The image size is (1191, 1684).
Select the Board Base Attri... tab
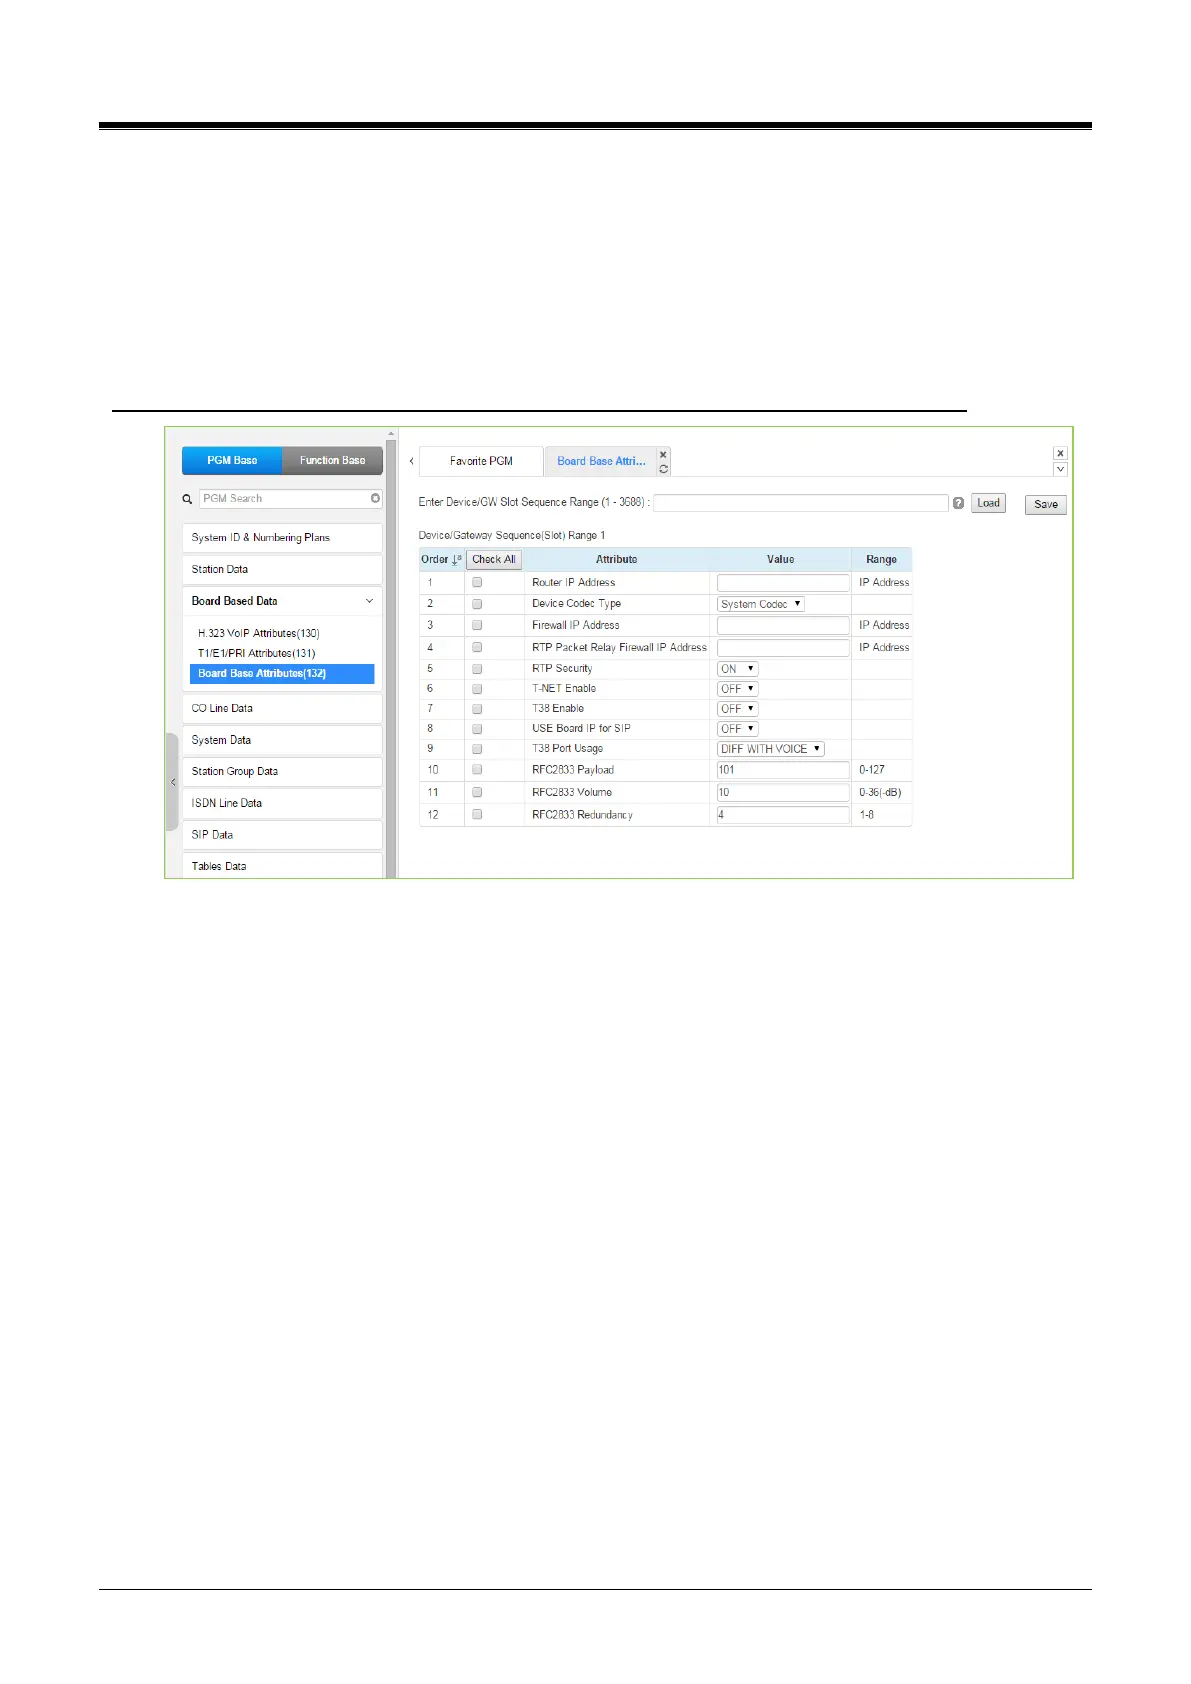(x=601, y=461)
